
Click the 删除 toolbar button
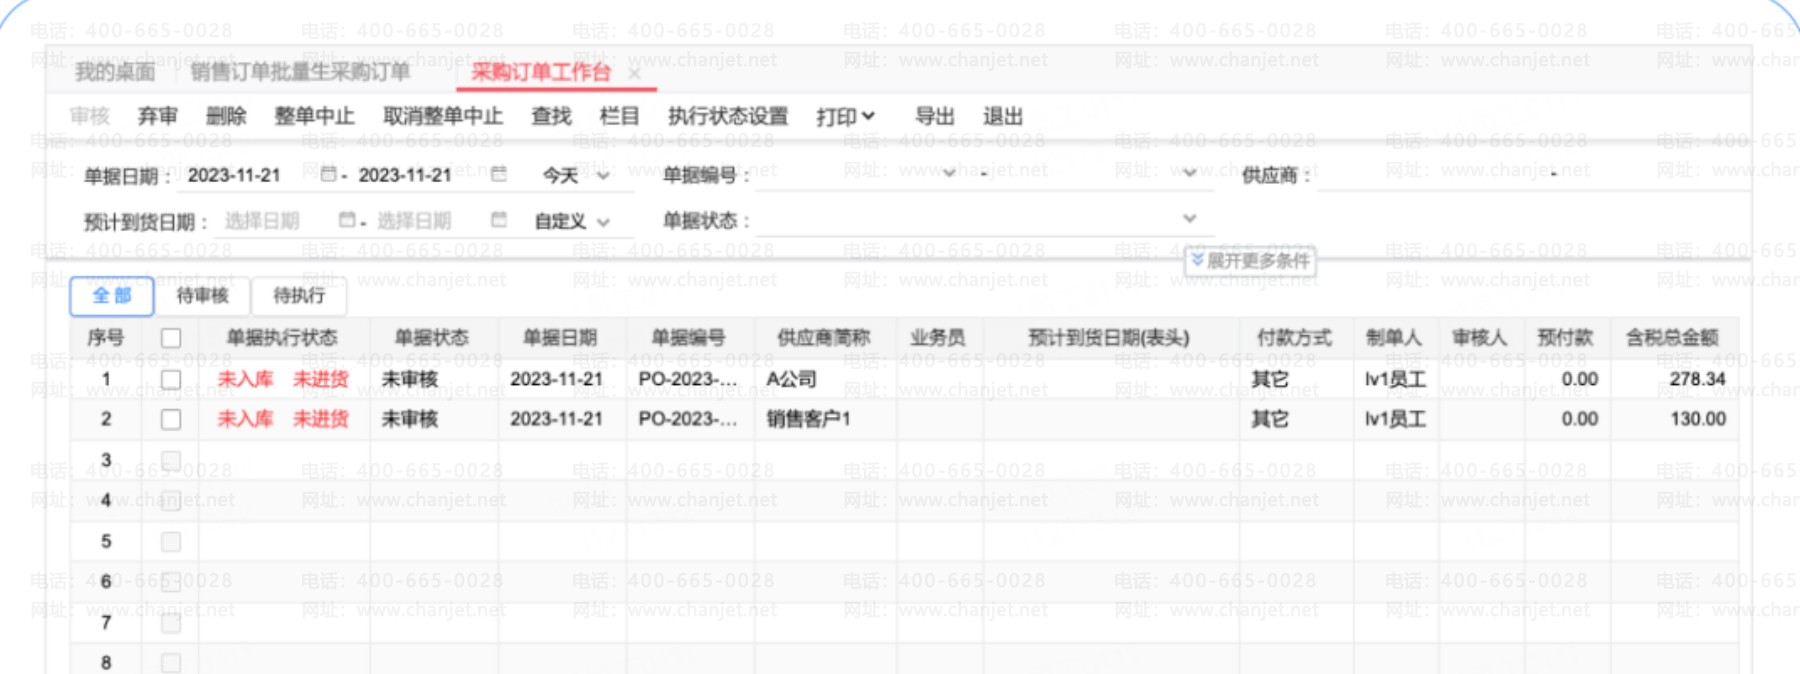point(226,116)
